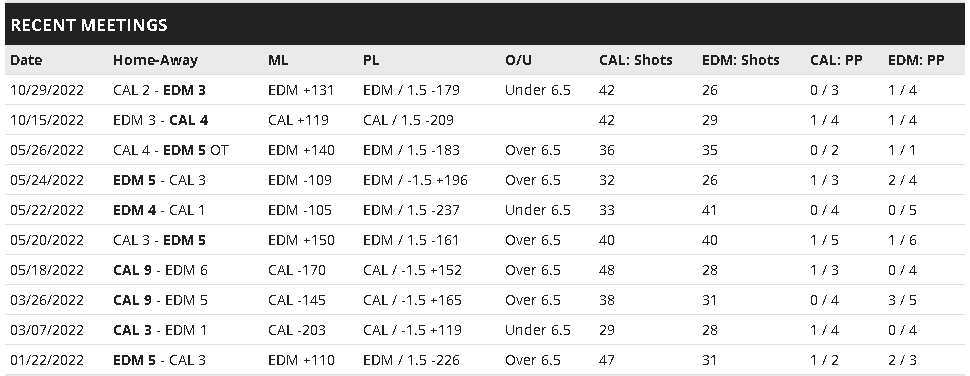970x376 pixels.
Task: Click the 05/24/2022 date cell
Action: [x=47, y=180]
